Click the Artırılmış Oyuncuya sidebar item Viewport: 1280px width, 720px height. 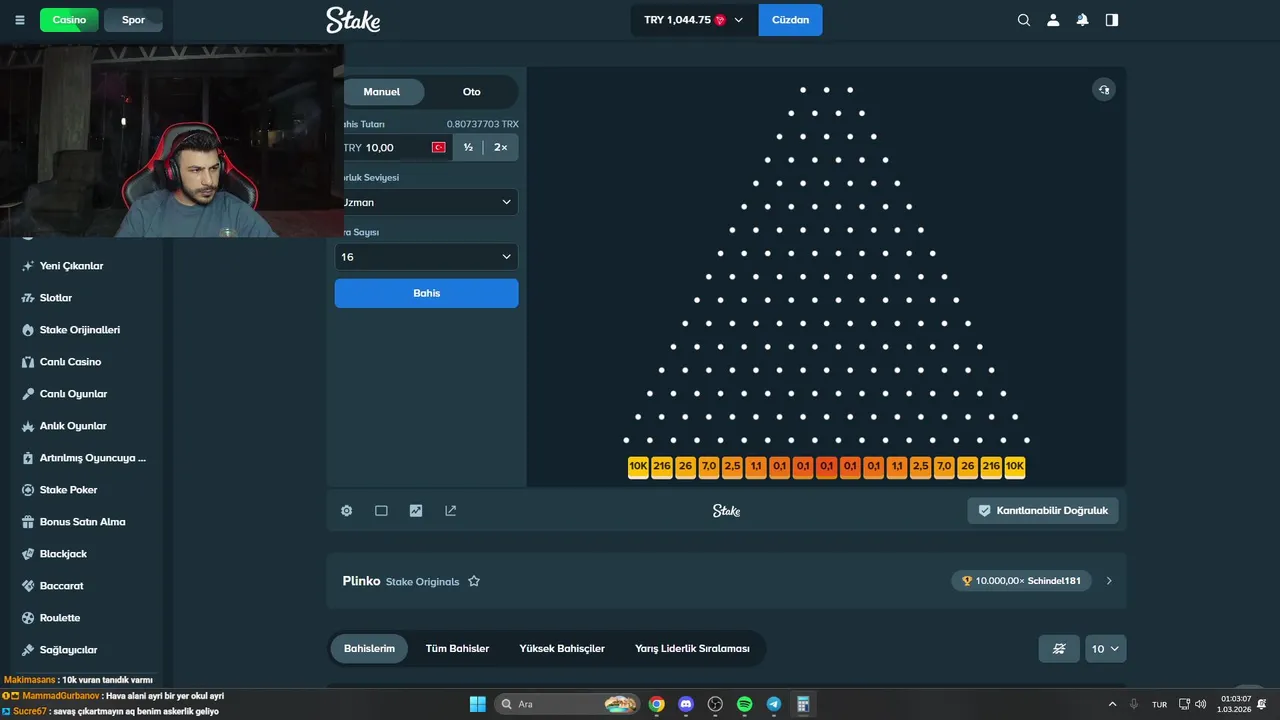coord(92,458)
